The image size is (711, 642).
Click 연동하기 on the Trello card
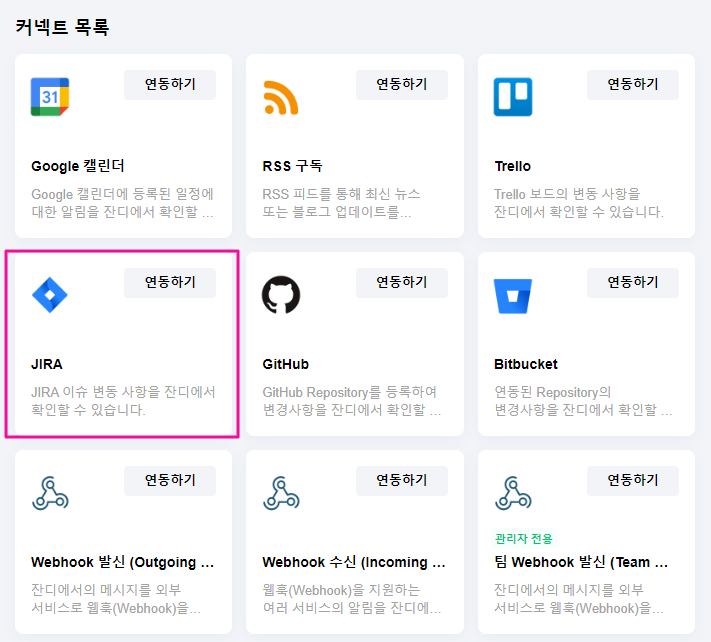pos(633,85)
